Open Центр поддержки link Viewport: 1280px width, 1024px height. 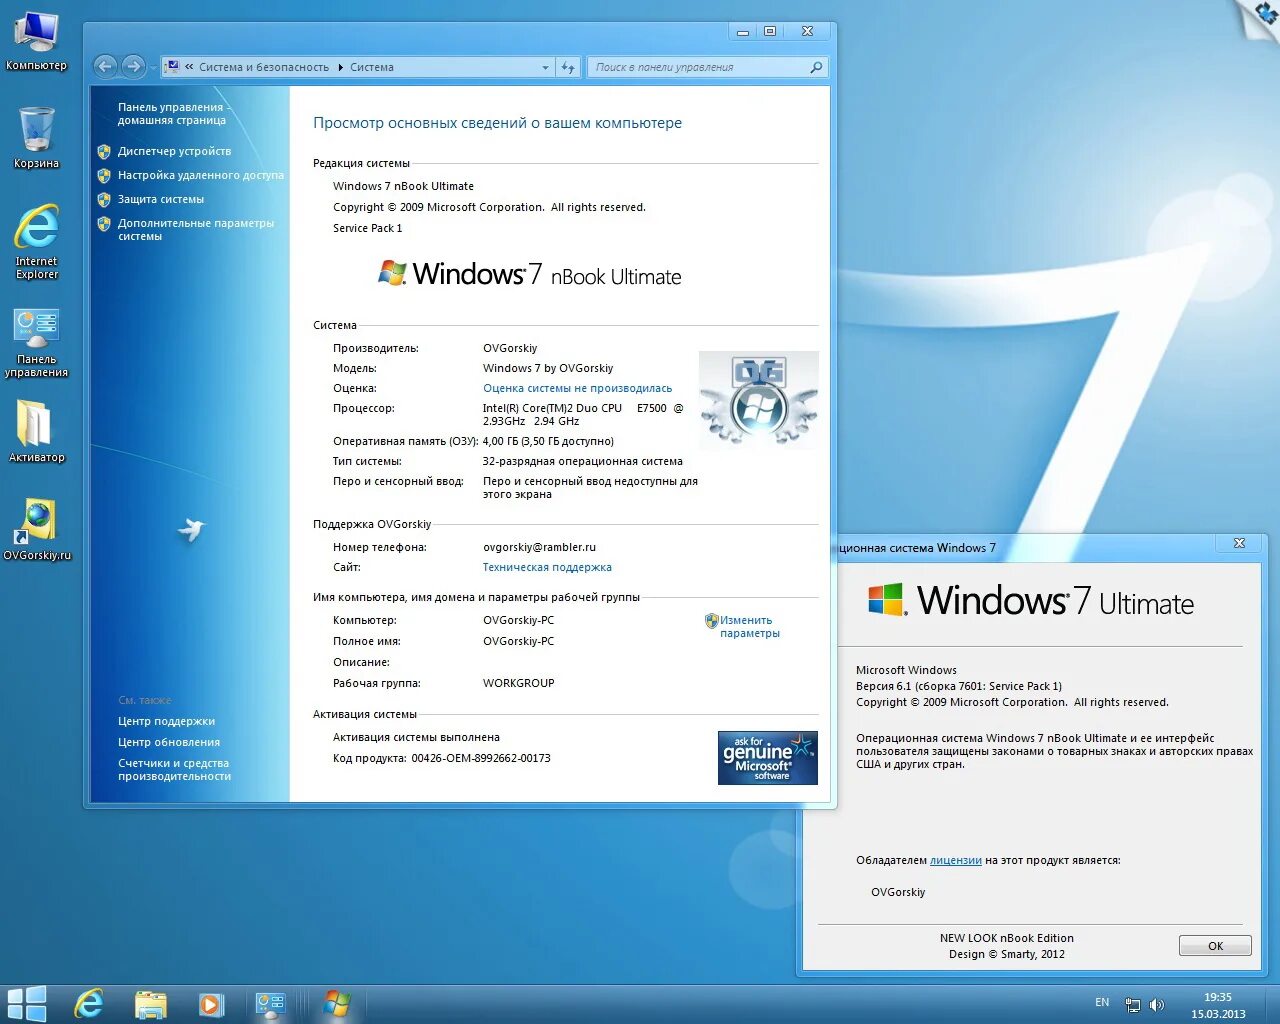(166, 722)
